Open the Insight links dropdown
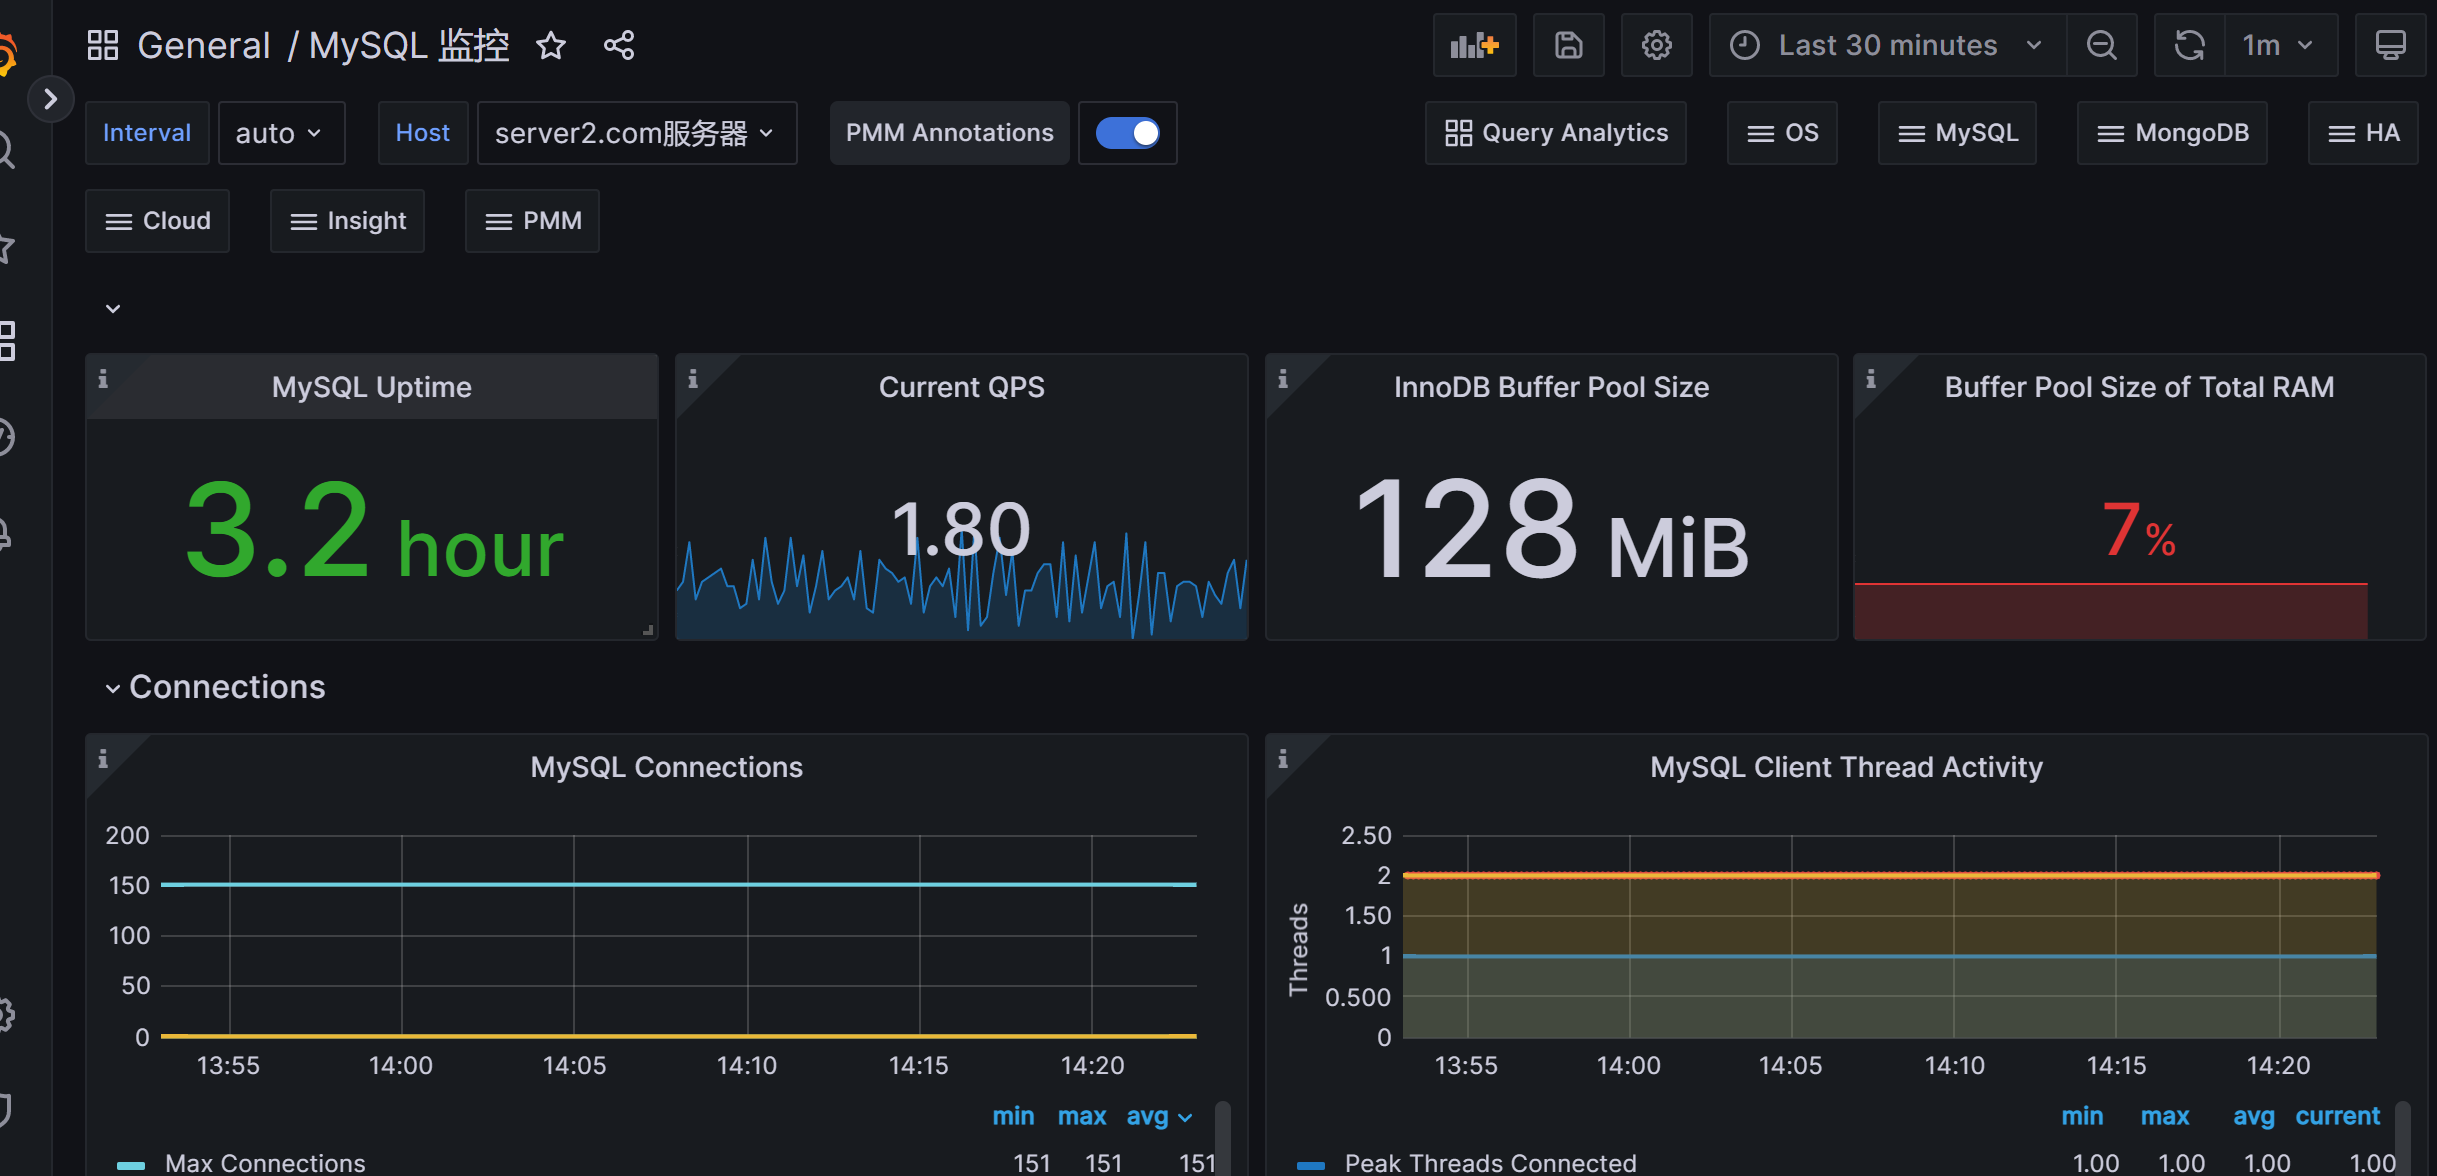The height and width of the screenshot is (1176, 2437). click(x=347, y=221)
